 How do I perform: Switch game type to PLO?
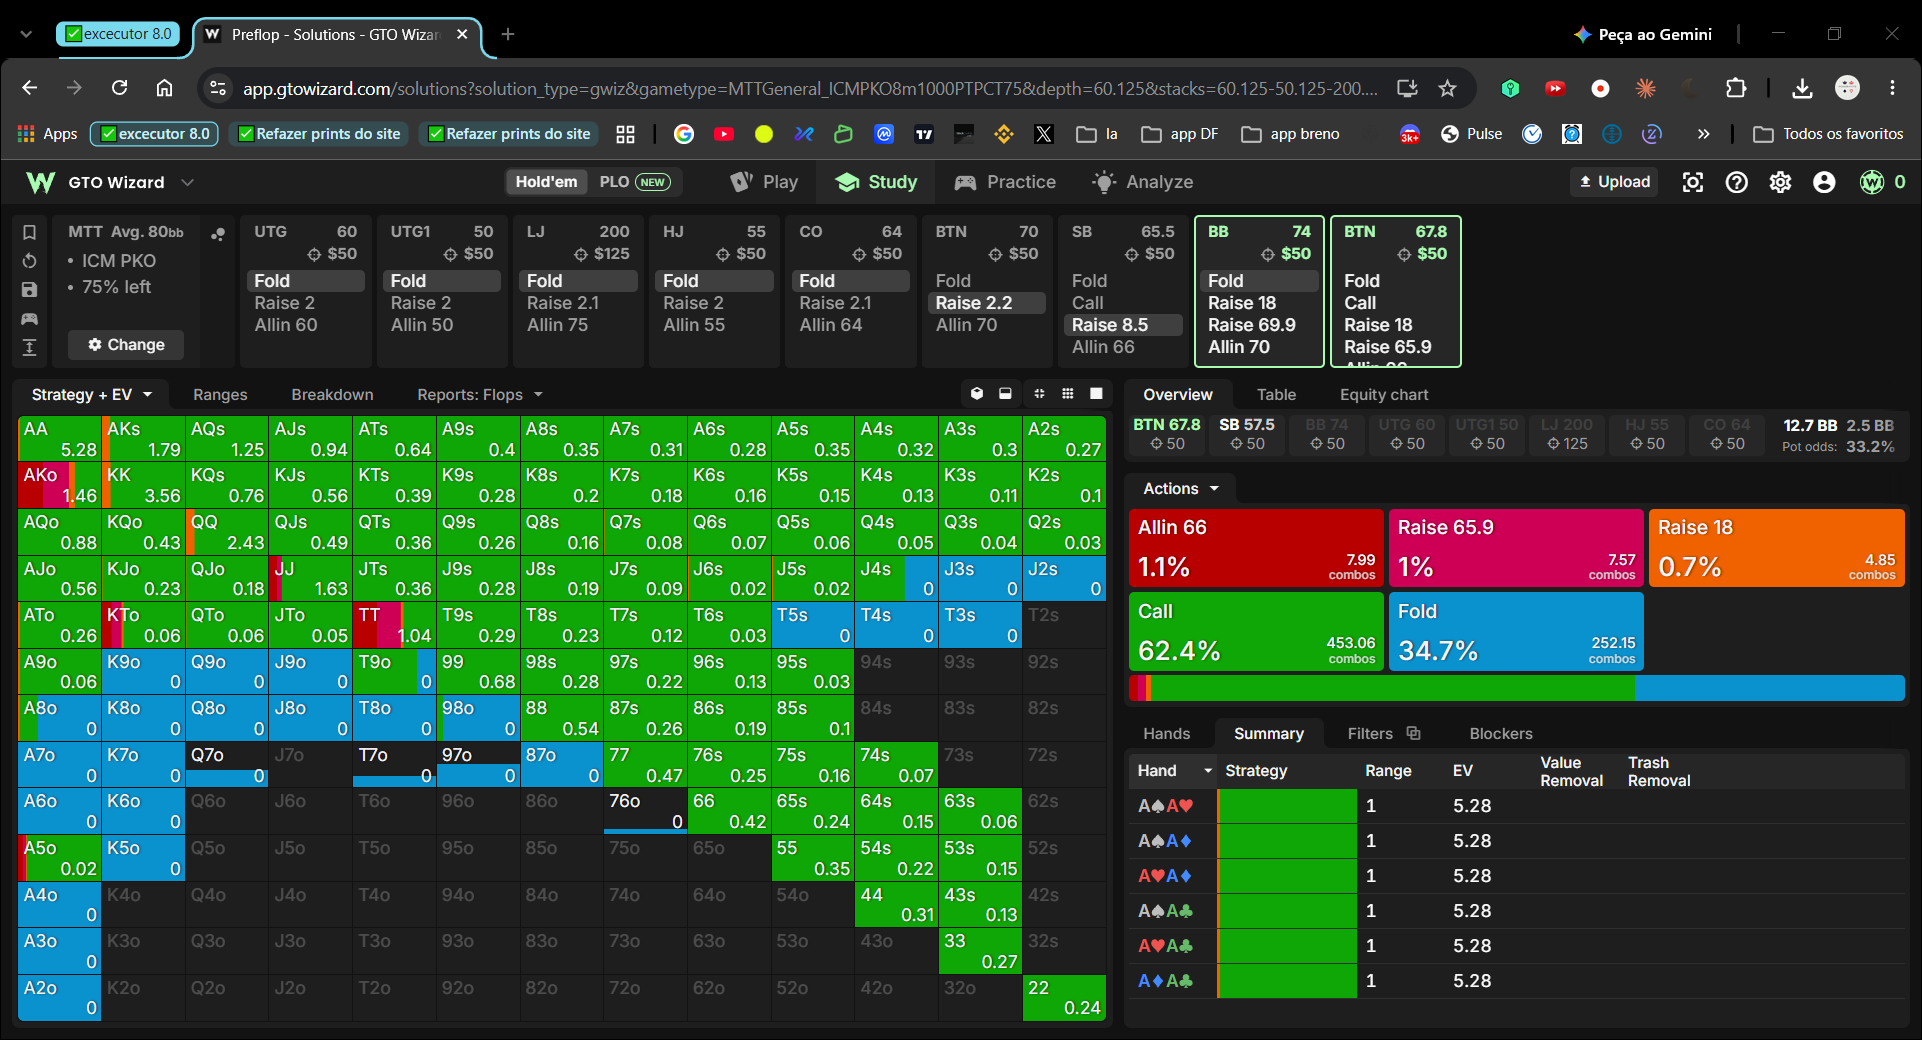[x=634, y=182]
